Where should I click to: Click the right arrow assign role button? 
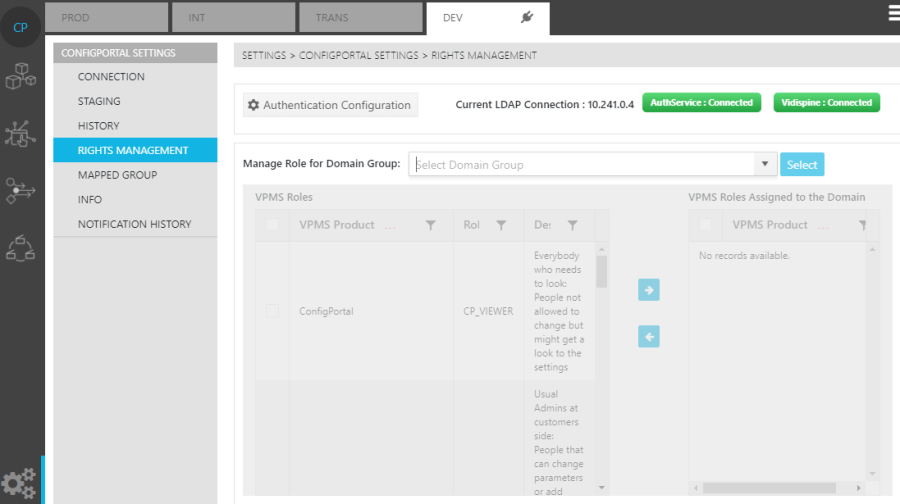point(649,290)
